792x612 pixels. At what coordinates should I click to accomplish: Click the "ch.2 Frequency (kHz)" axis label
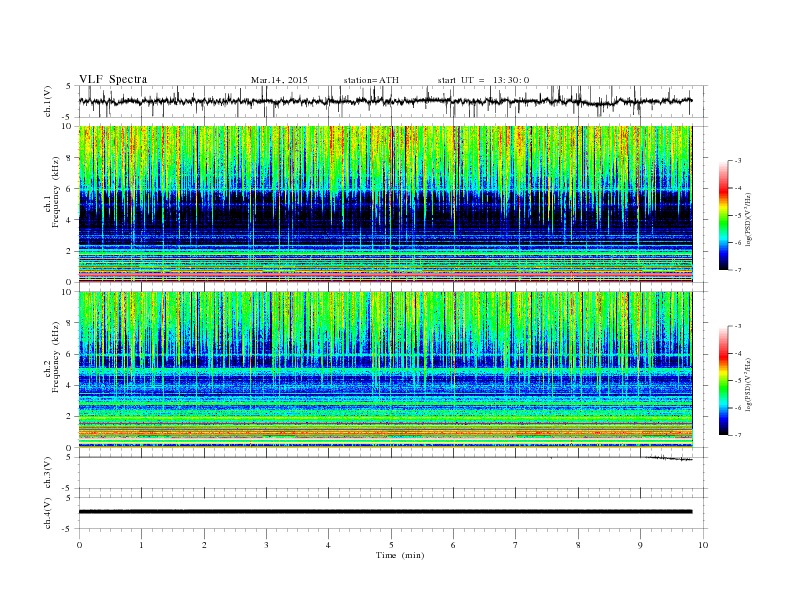point(51,356)
